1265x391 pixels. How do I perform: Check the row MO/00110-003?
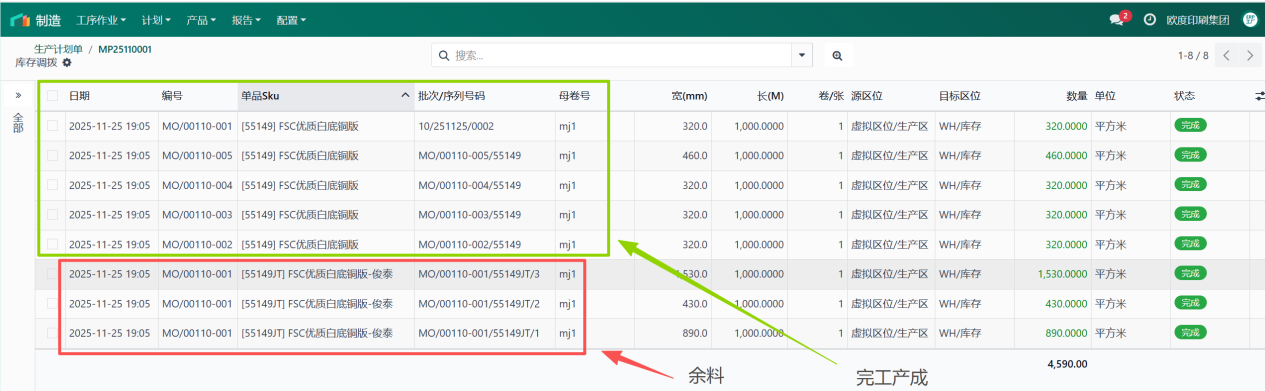(x=52, y=215)
